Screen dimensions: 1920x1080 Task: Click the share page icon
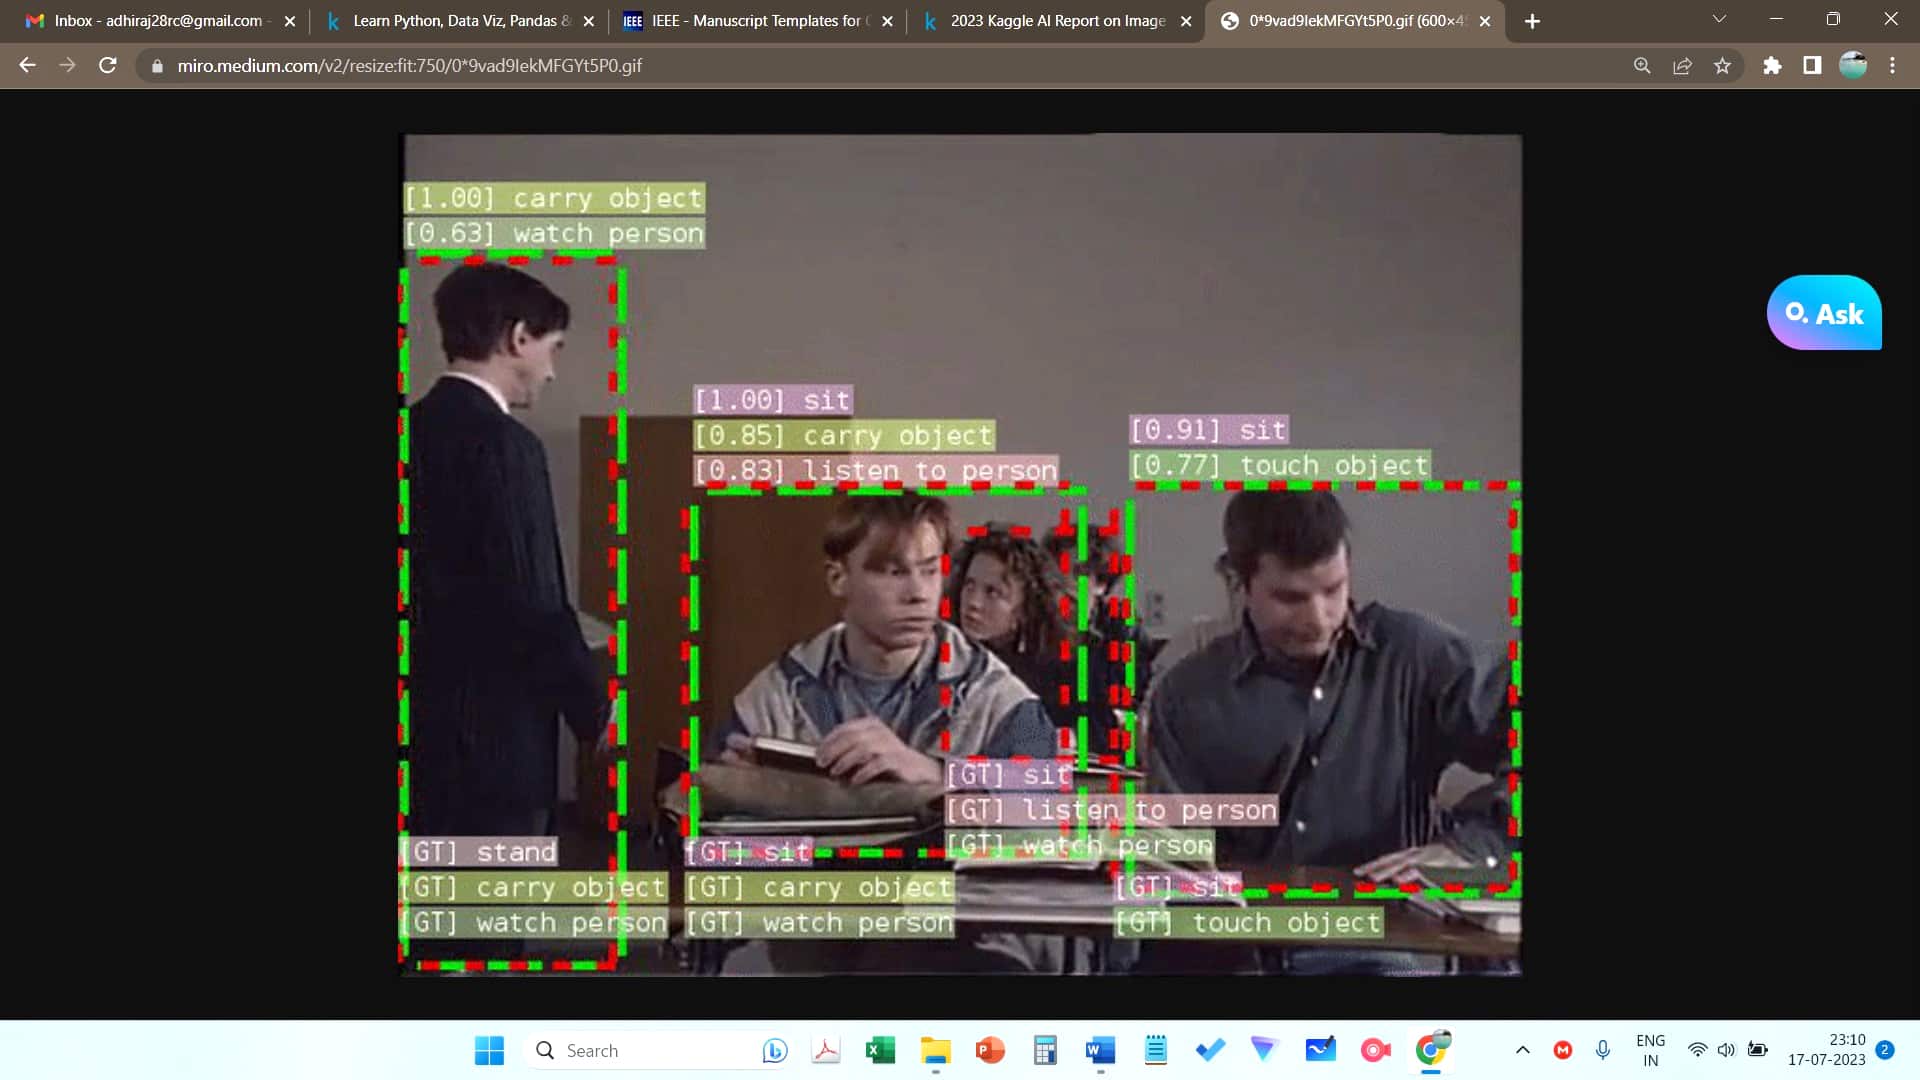[x=1682, y=66]
